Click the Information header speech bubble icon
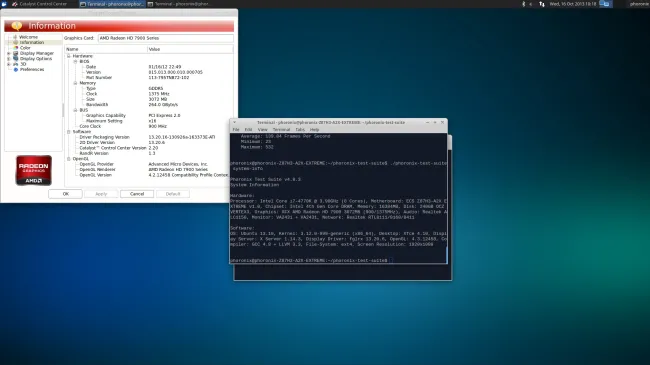Image resolution: width=650 pixels, height=365 pixels. coord(17,26)
